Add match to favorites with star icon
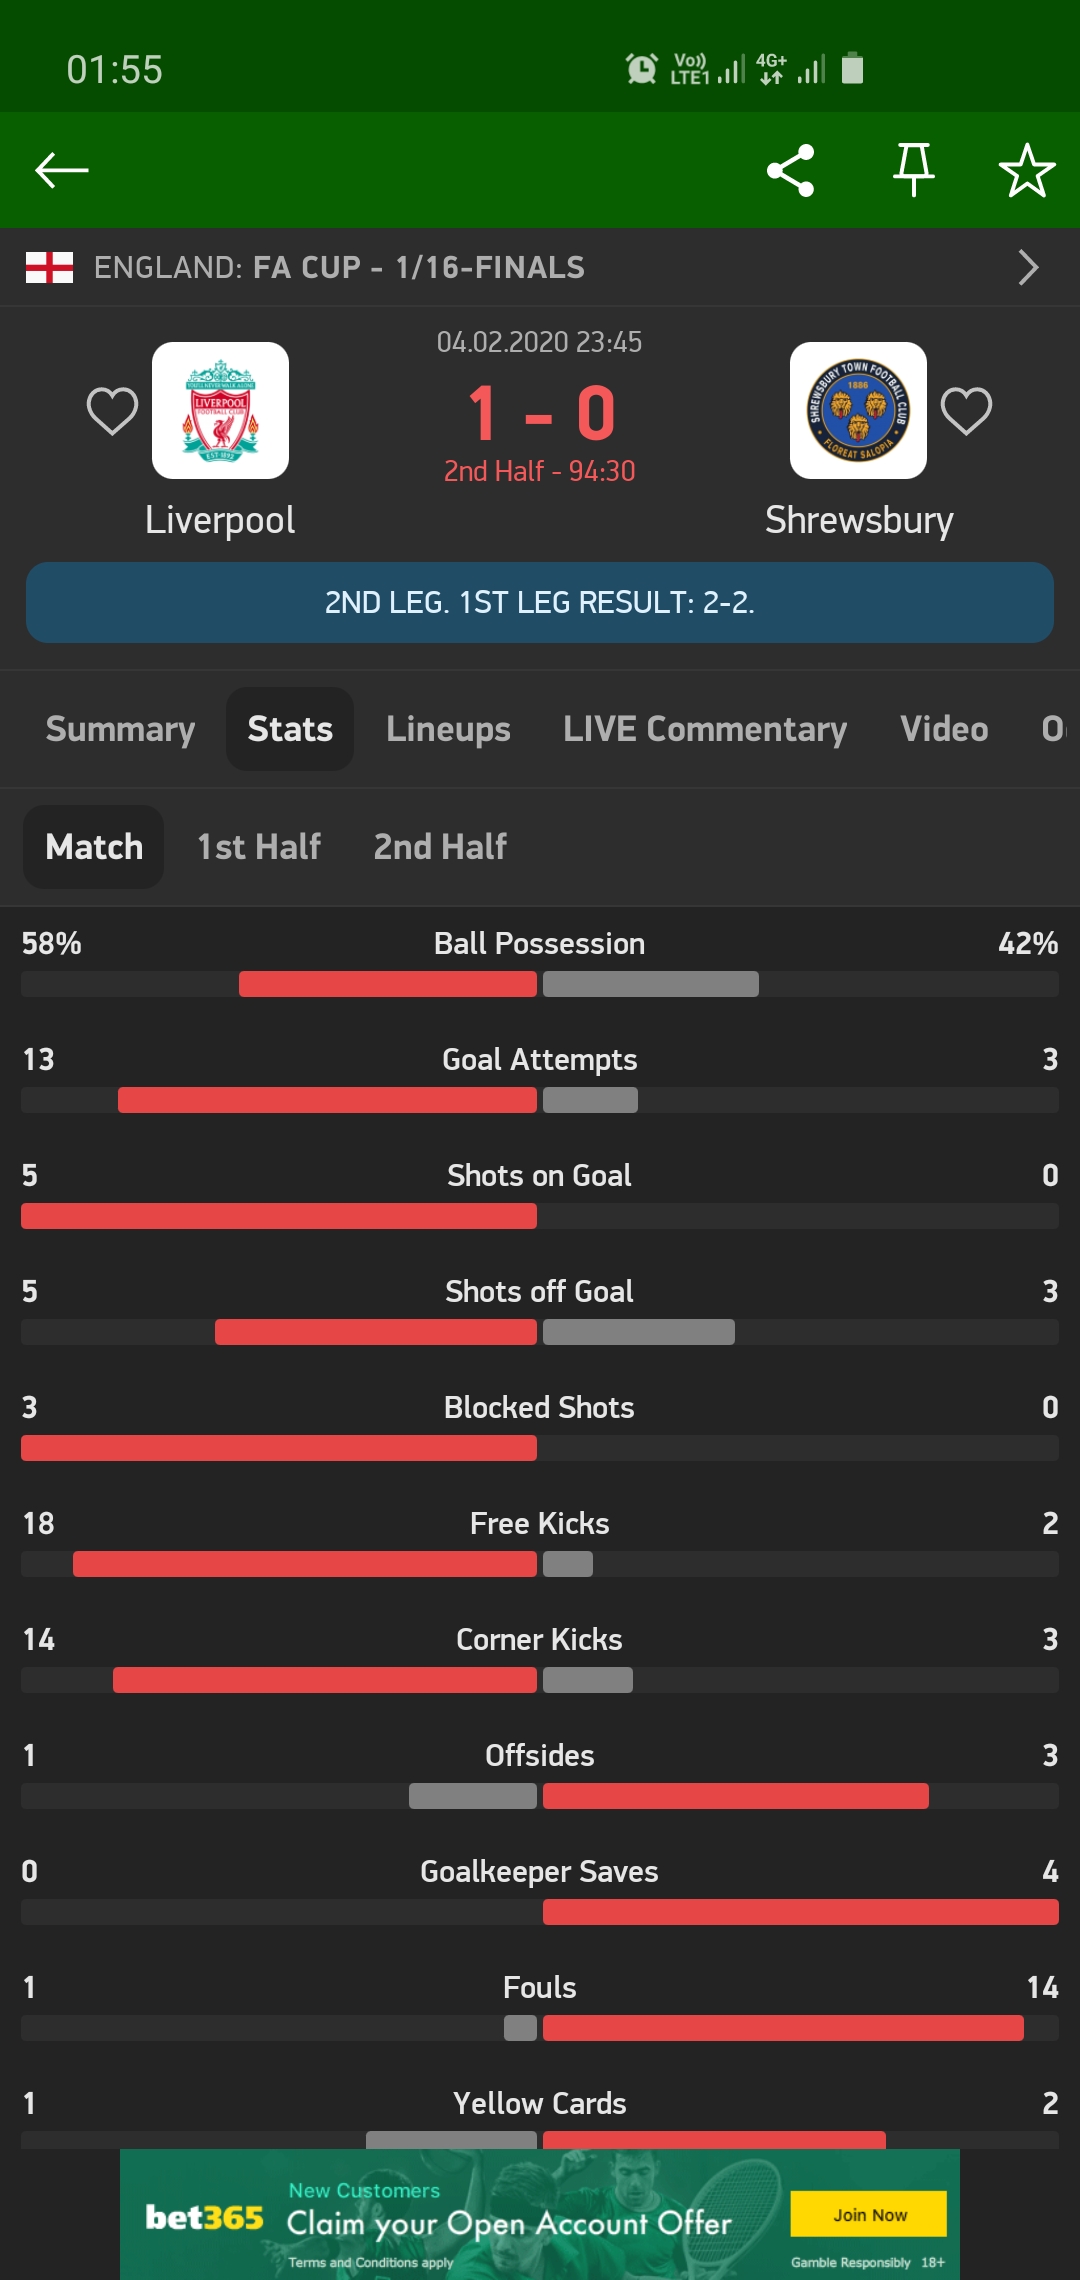 click(x=1027, y=171)
